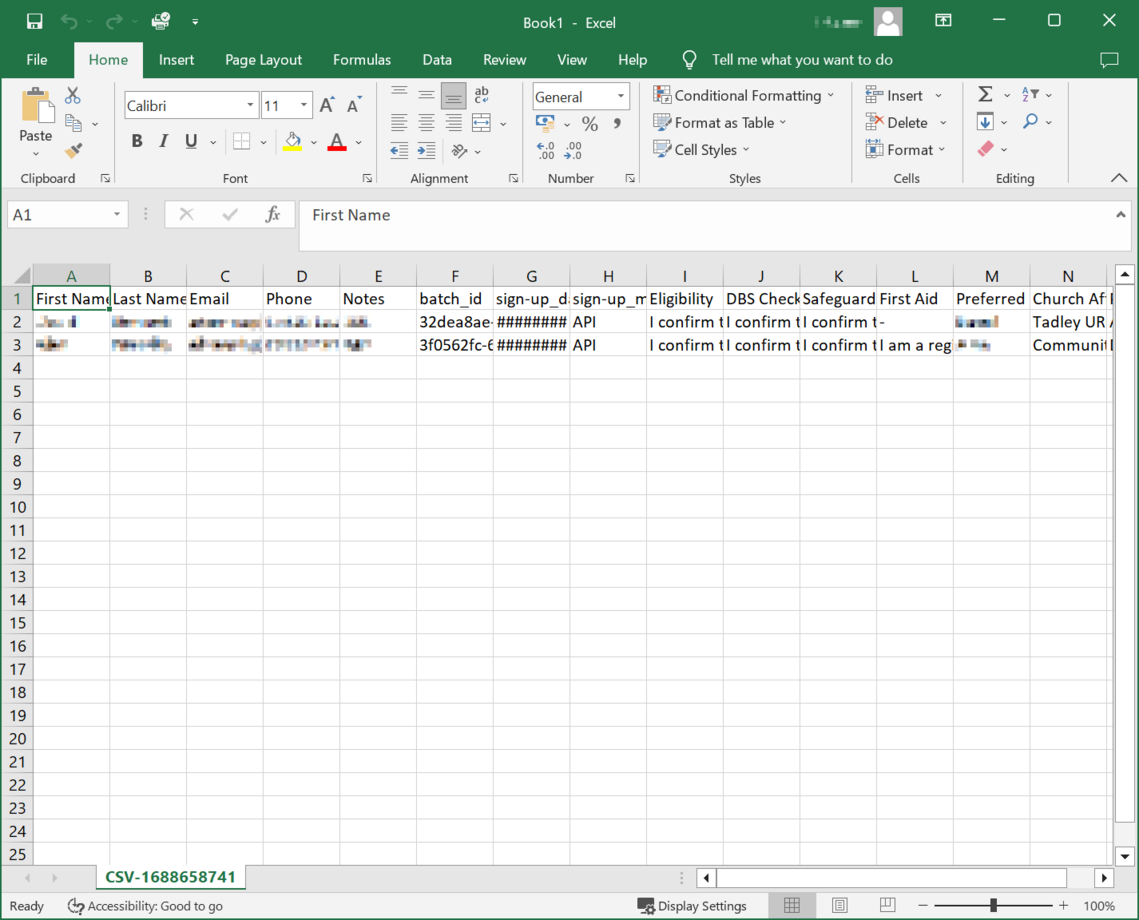Open the insert function fx dialog

click(x=272, y=214)
